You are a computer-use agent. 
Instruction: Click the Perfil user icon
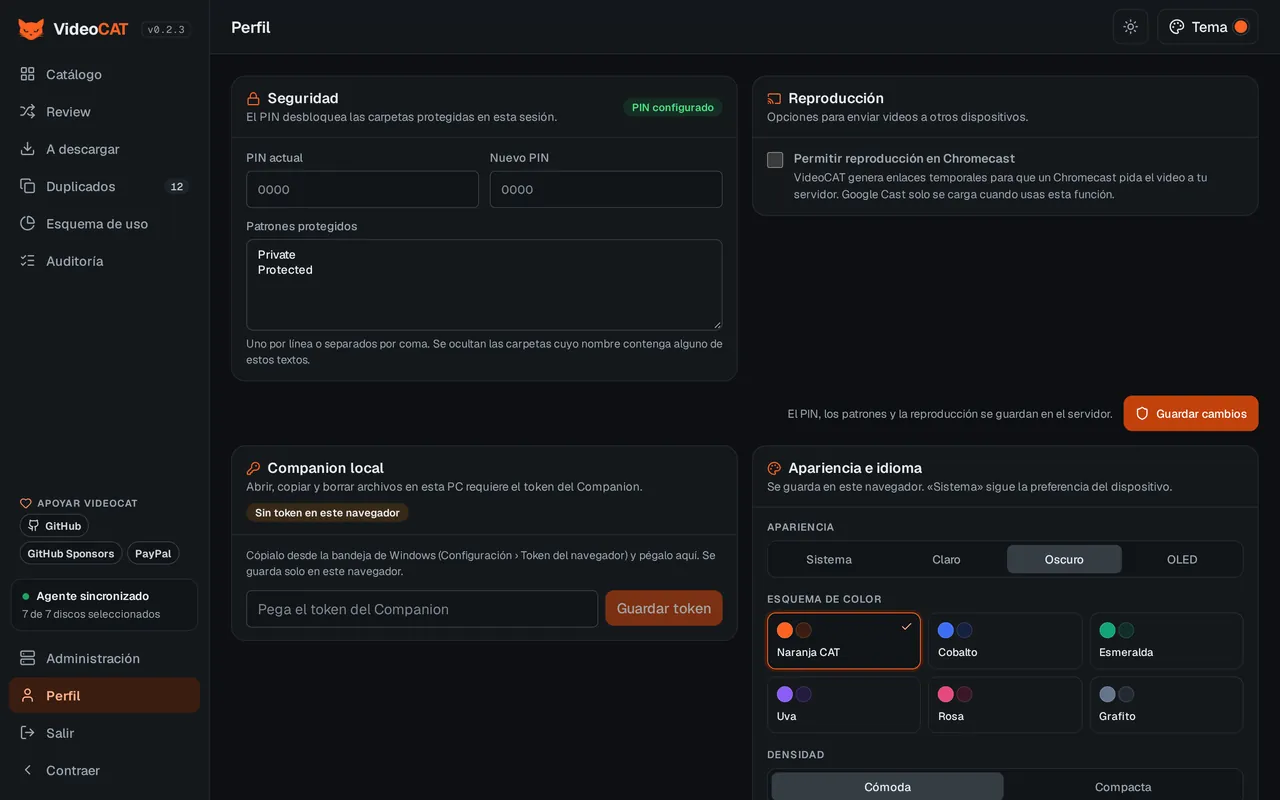coord(27,695)
